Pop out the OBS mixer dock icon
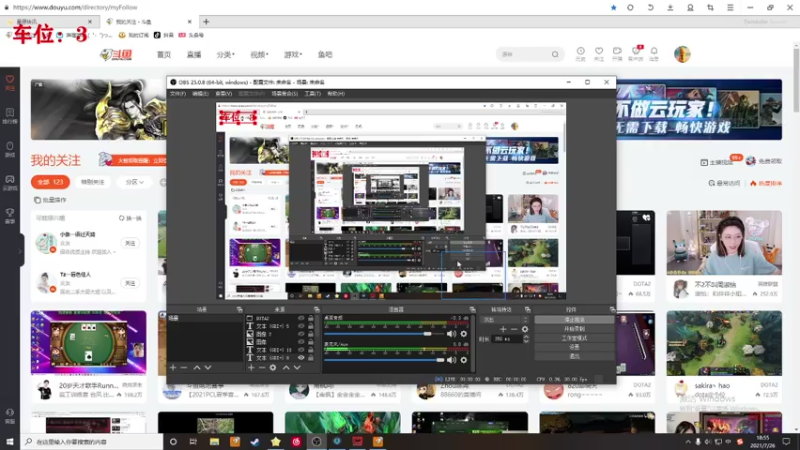 (x=472, y=310)
